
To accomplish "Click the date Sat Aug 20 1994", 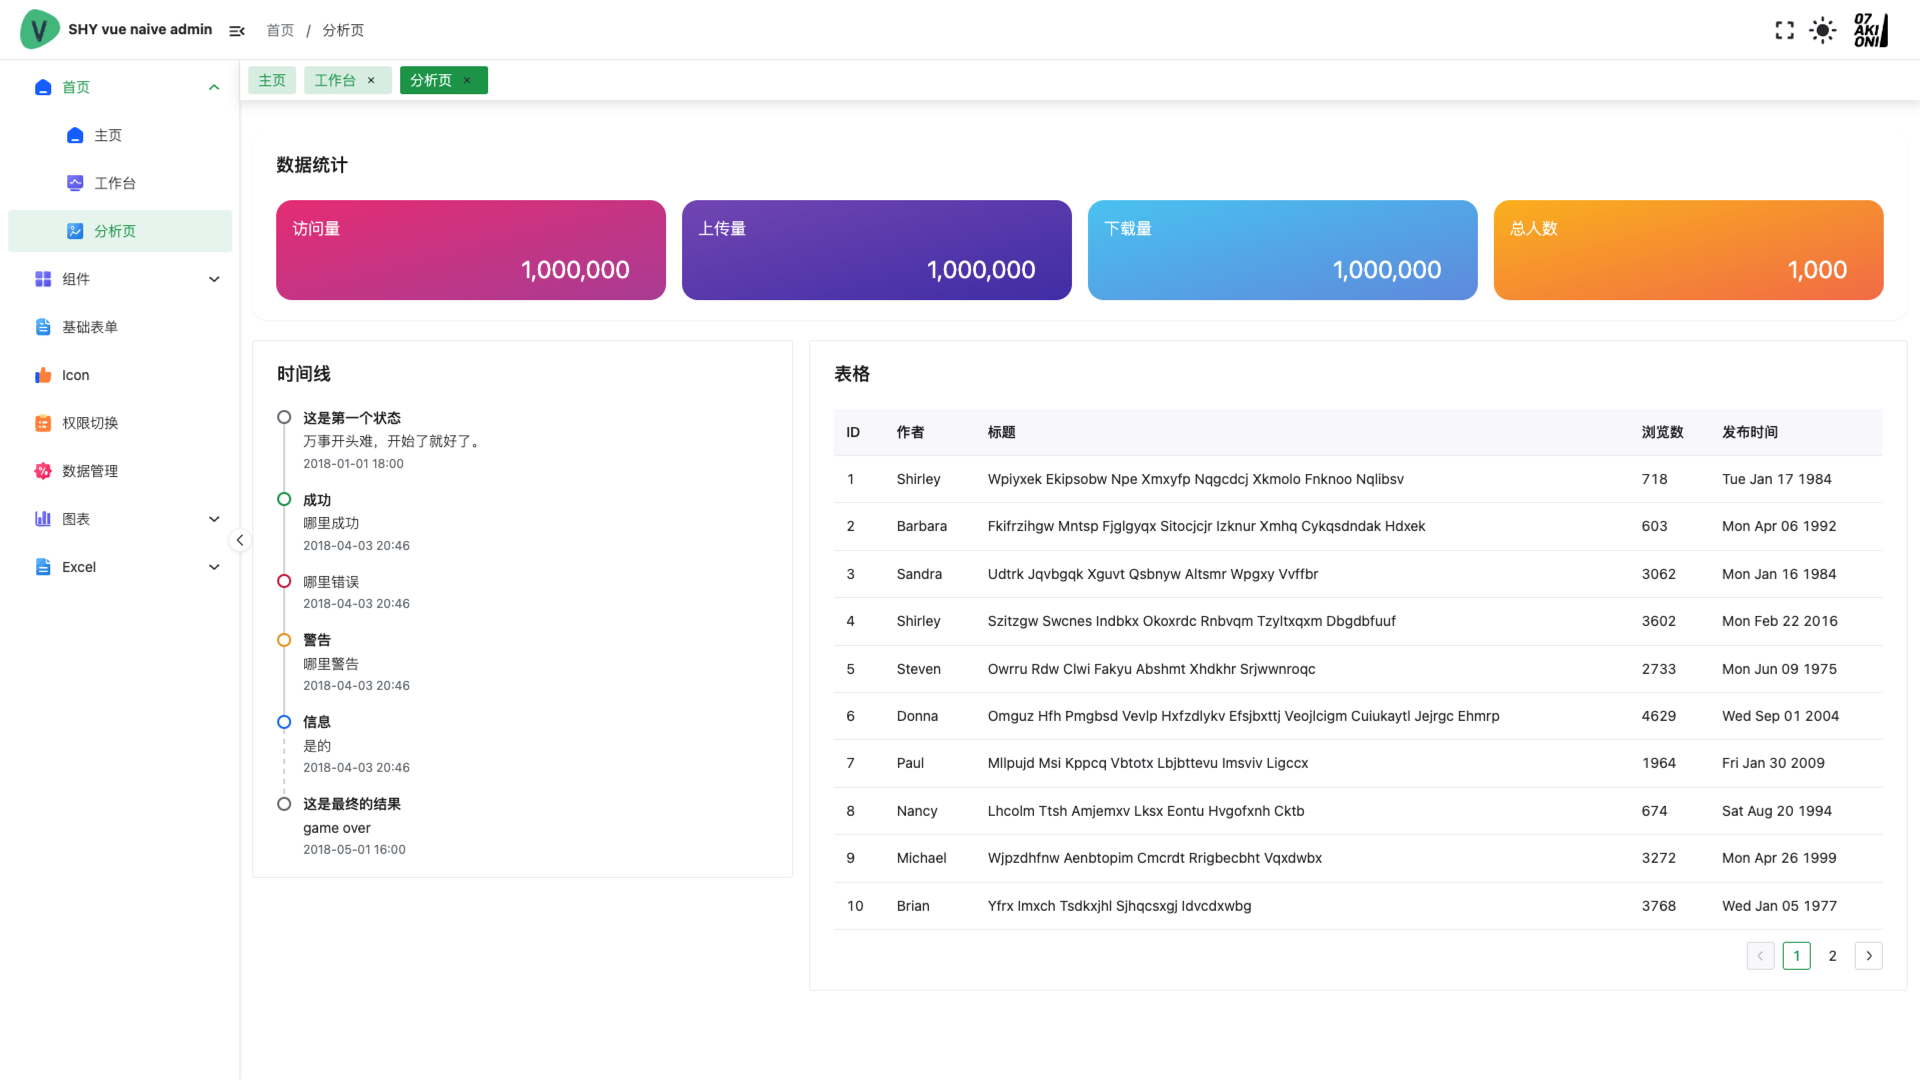I will pos(1777,811).
